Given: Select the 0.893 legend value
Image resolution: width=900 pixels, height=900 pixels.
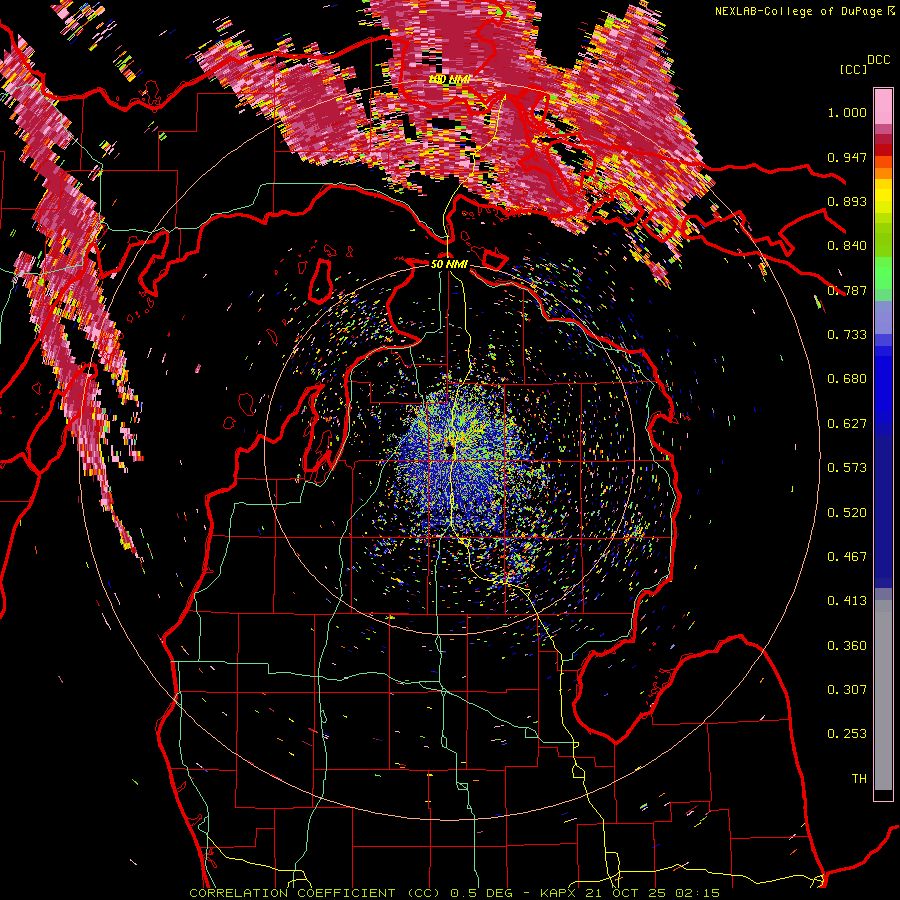Looking at the screenshot, I should (847, 201).
